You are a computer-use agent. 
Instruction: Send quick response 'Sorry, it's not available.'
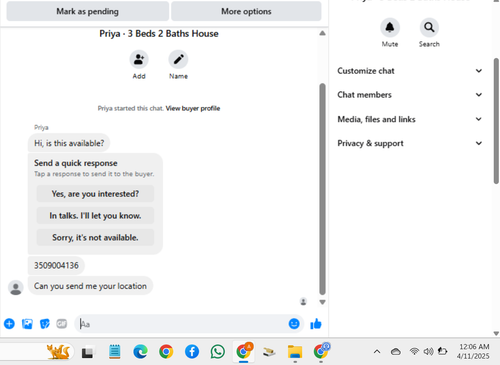point(95,237)
